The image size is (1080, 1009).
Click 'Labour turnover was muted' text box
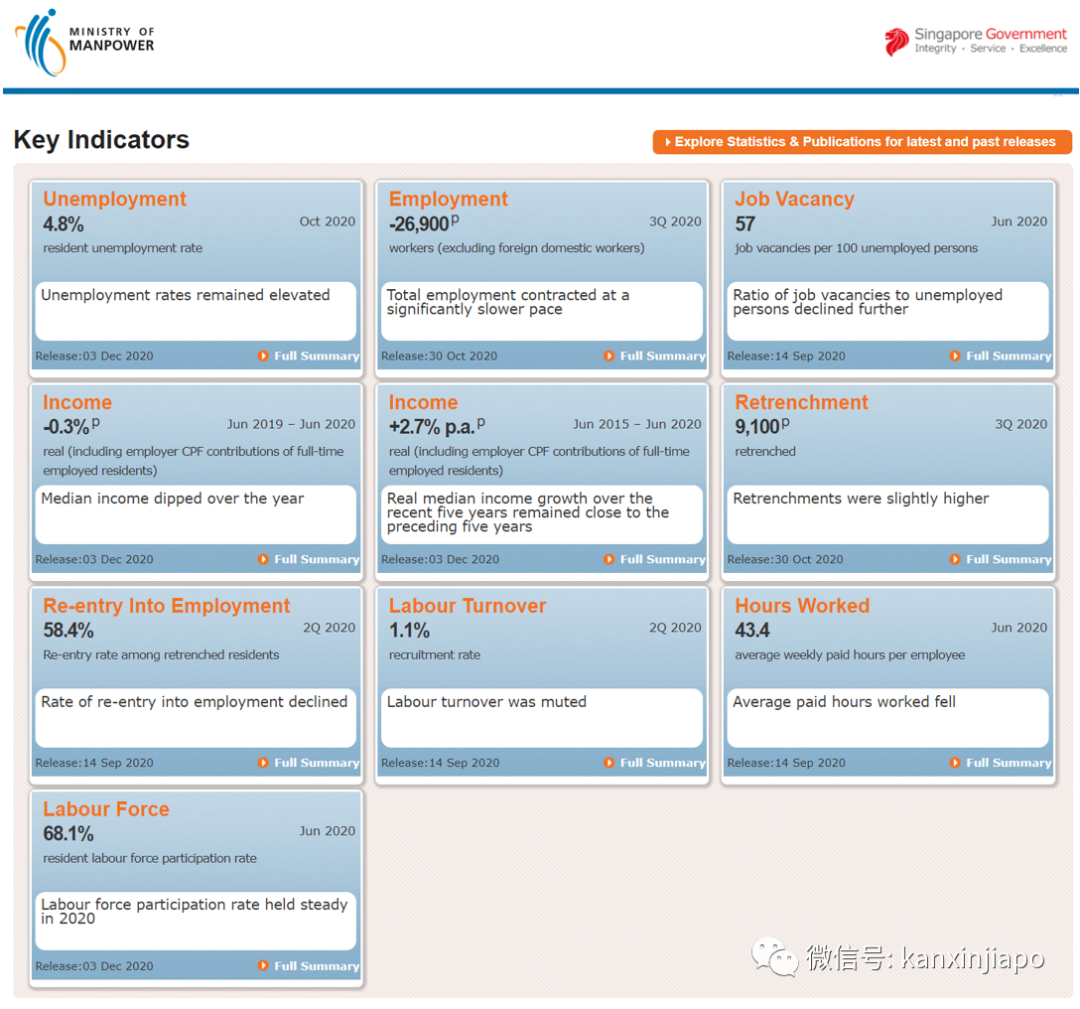coord(541,717)
